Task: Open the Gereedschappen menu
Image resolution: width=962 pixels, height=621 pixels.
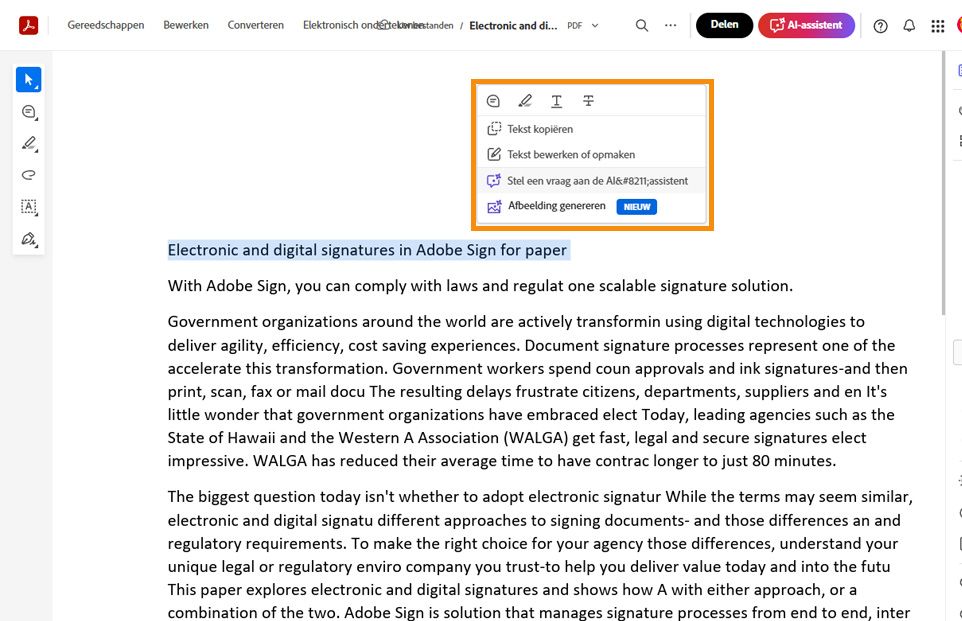Action: [105, 25]
